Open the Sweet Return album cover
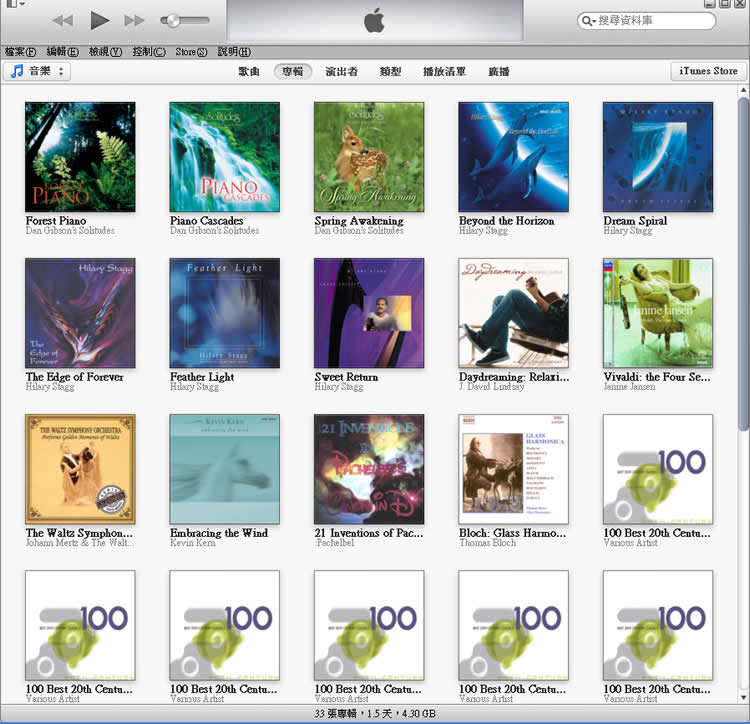The image size is (750, 724). (369, 313)
